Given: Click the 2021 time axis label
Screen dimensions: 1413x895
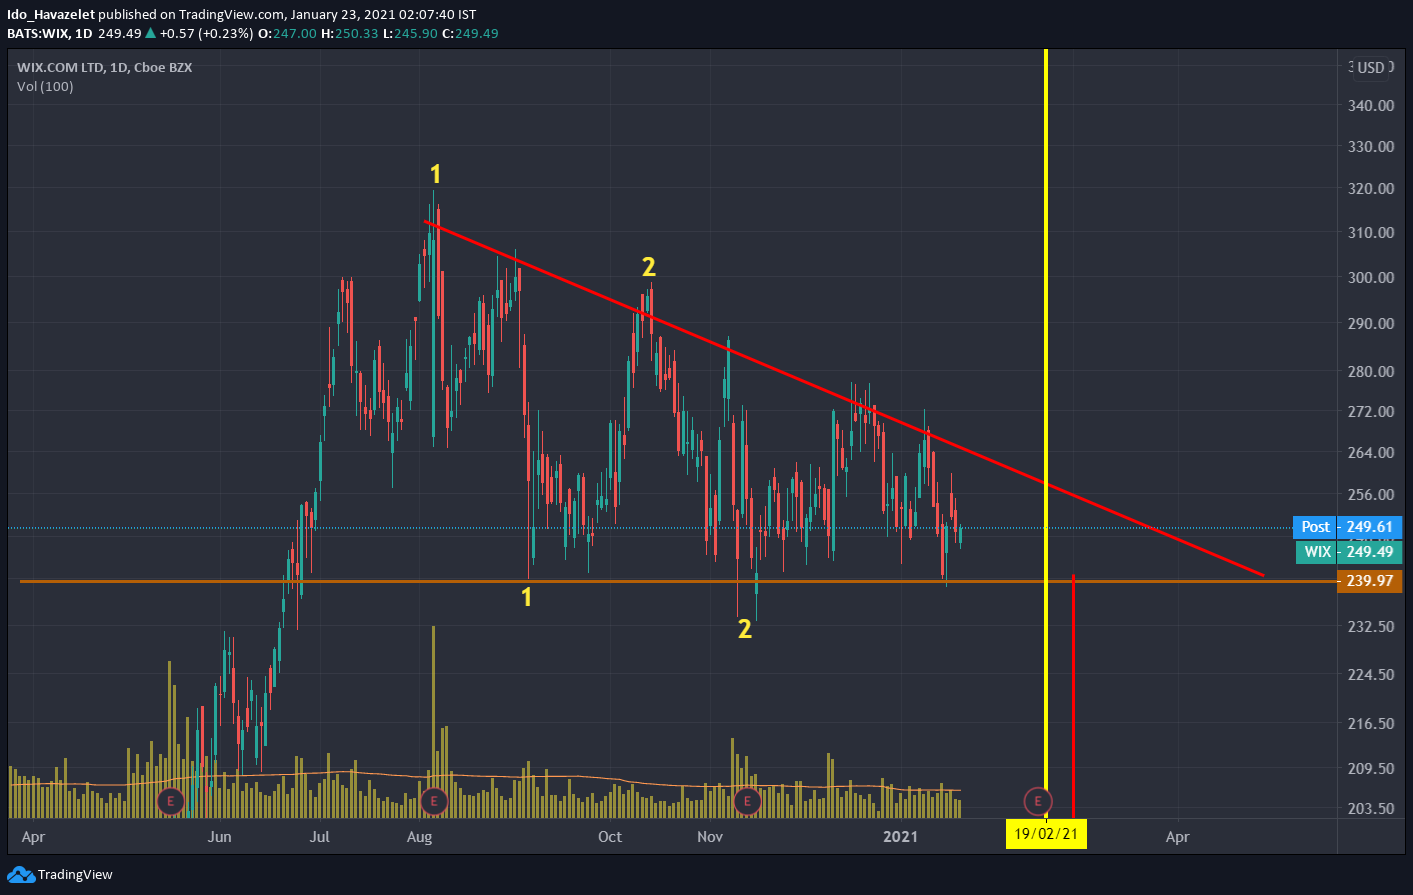Looking at the screenshot, I should point(900,837).
